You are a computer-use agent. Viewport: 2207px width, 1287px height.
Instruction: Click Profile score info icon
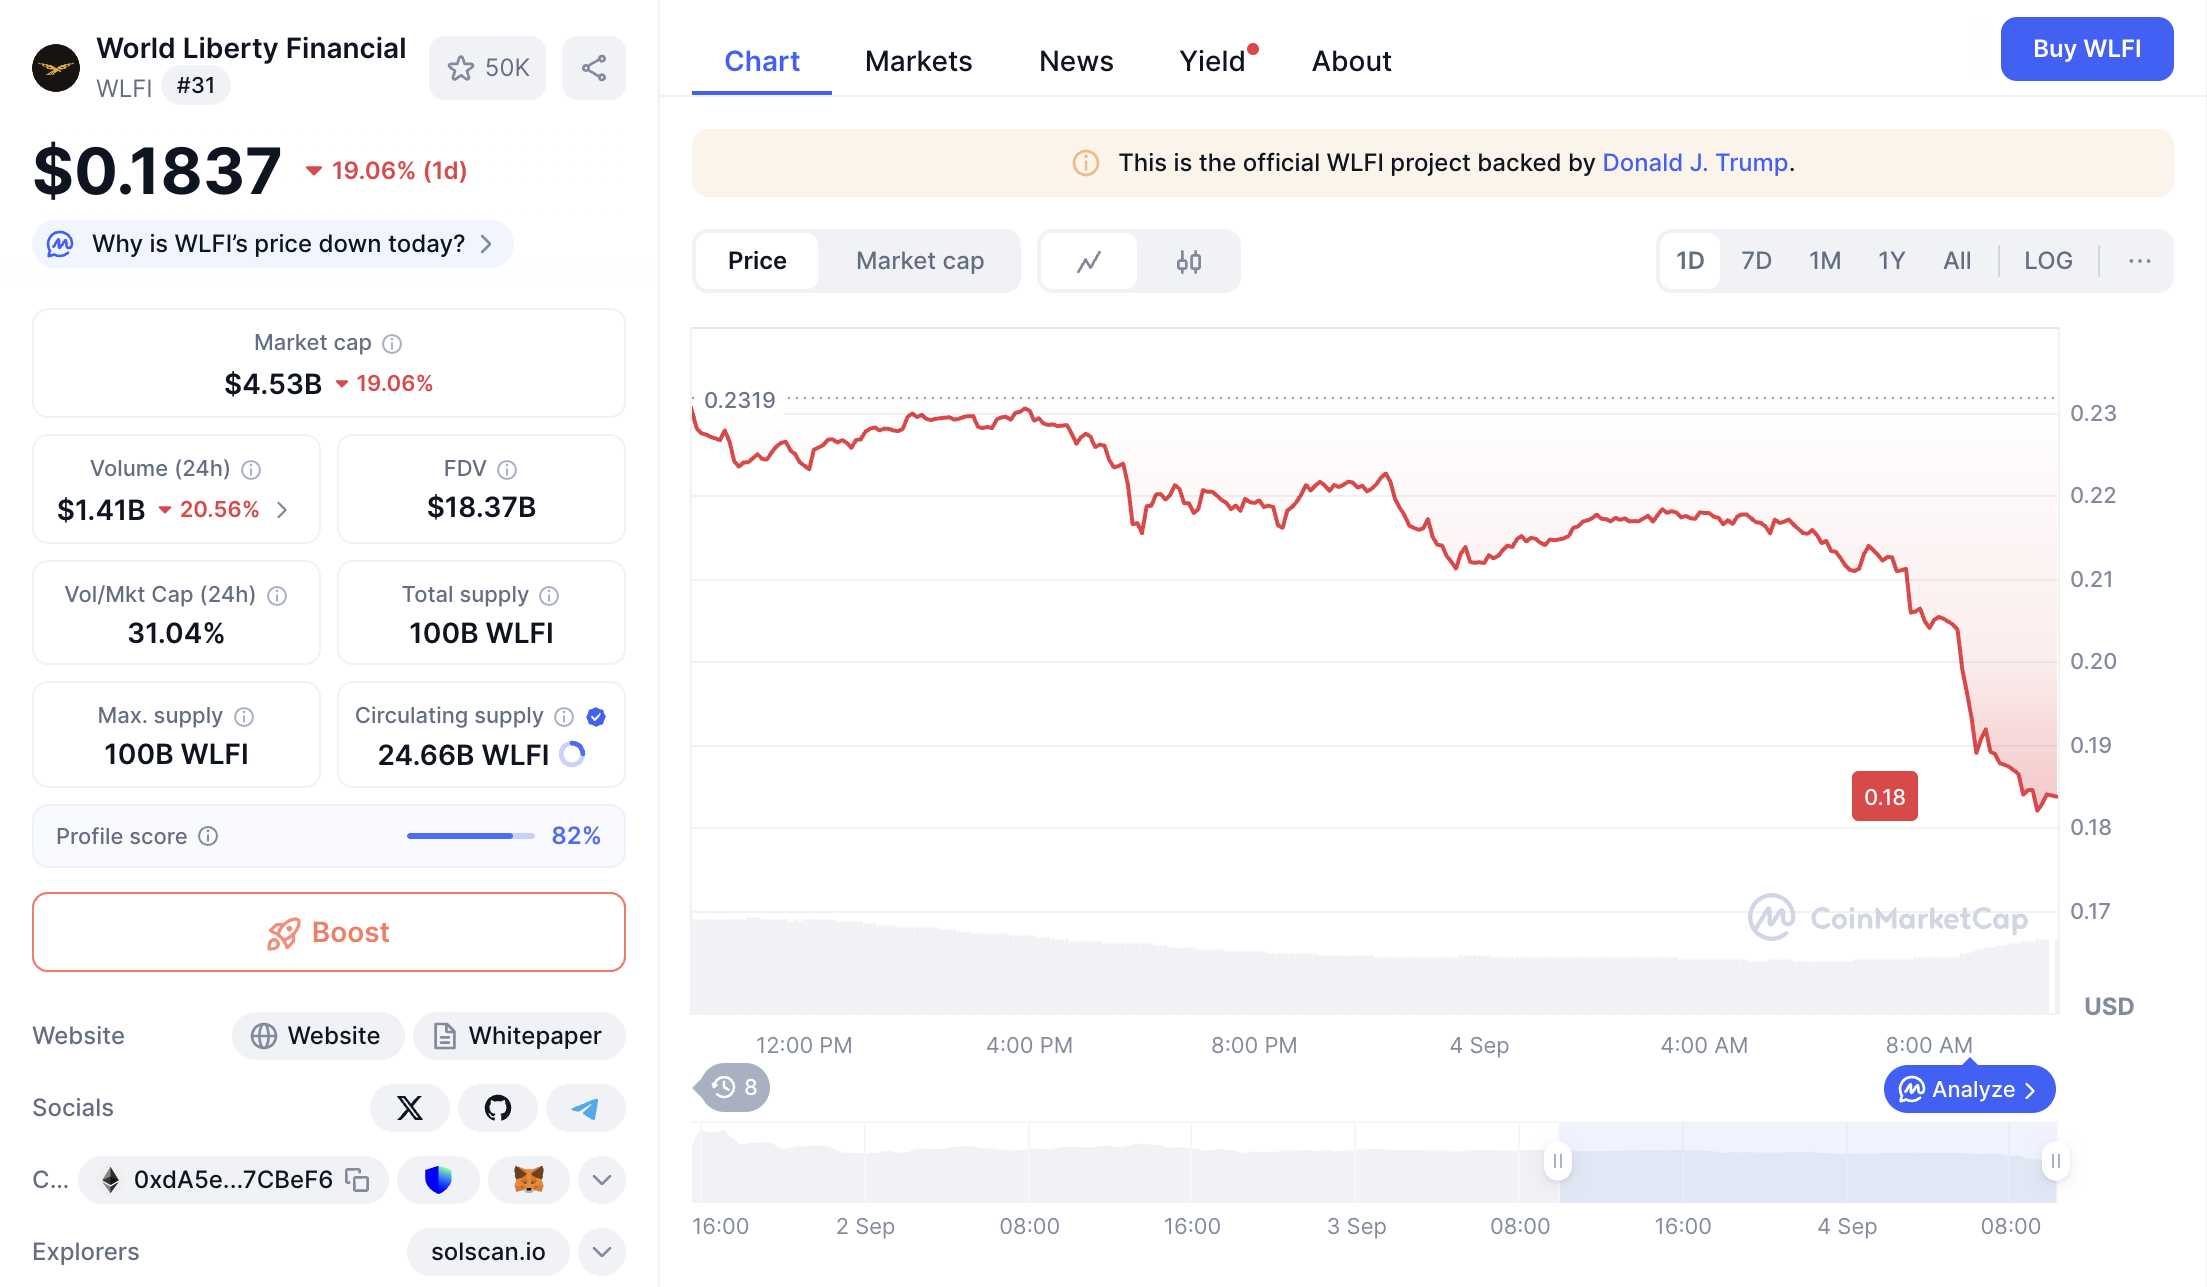(x=208, y=836)
